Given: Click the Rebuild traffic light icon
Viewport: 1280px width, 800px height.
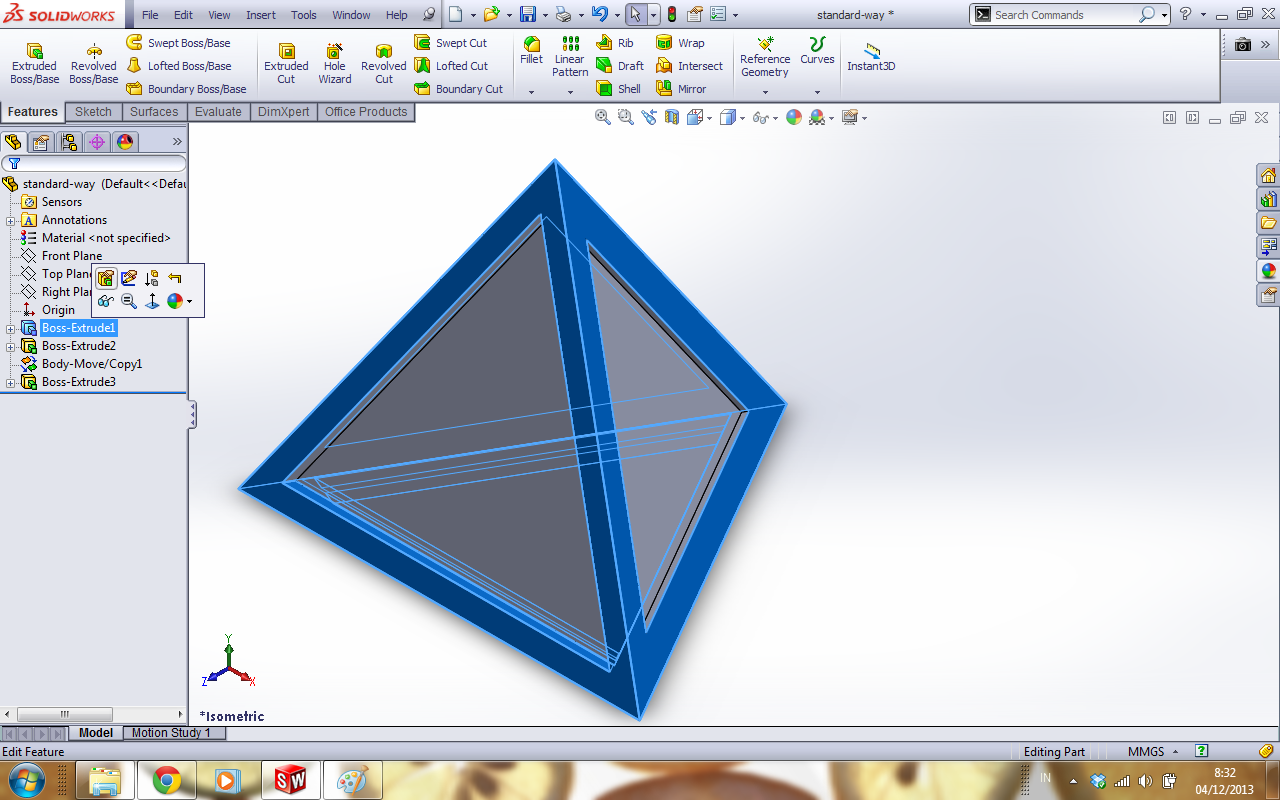Looking at the screenshot, I should [671, 14].
